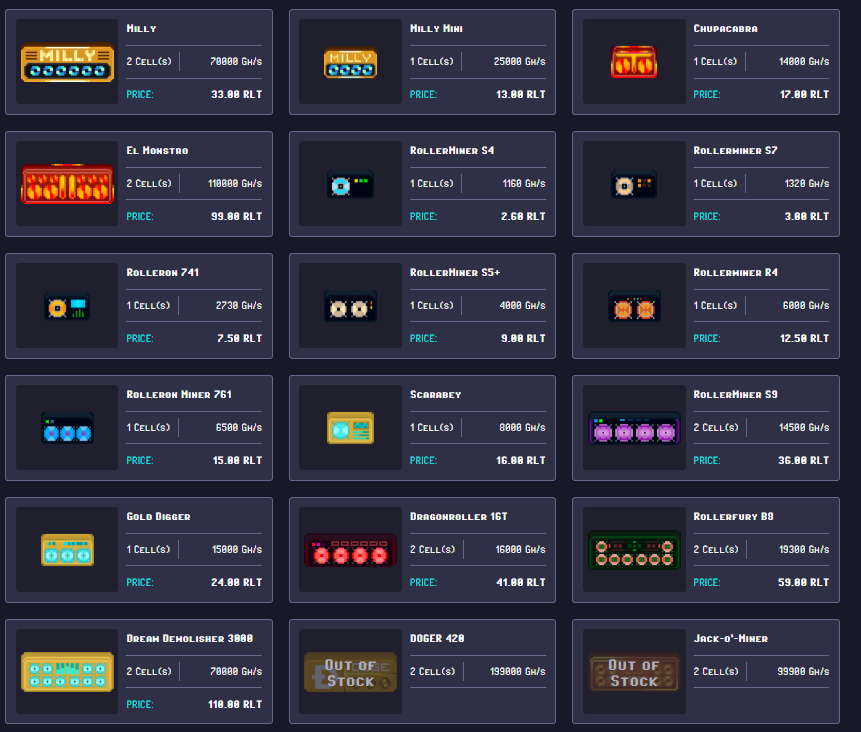Click the 99.00 RLT price of El Monstro

tap(239, 216)
